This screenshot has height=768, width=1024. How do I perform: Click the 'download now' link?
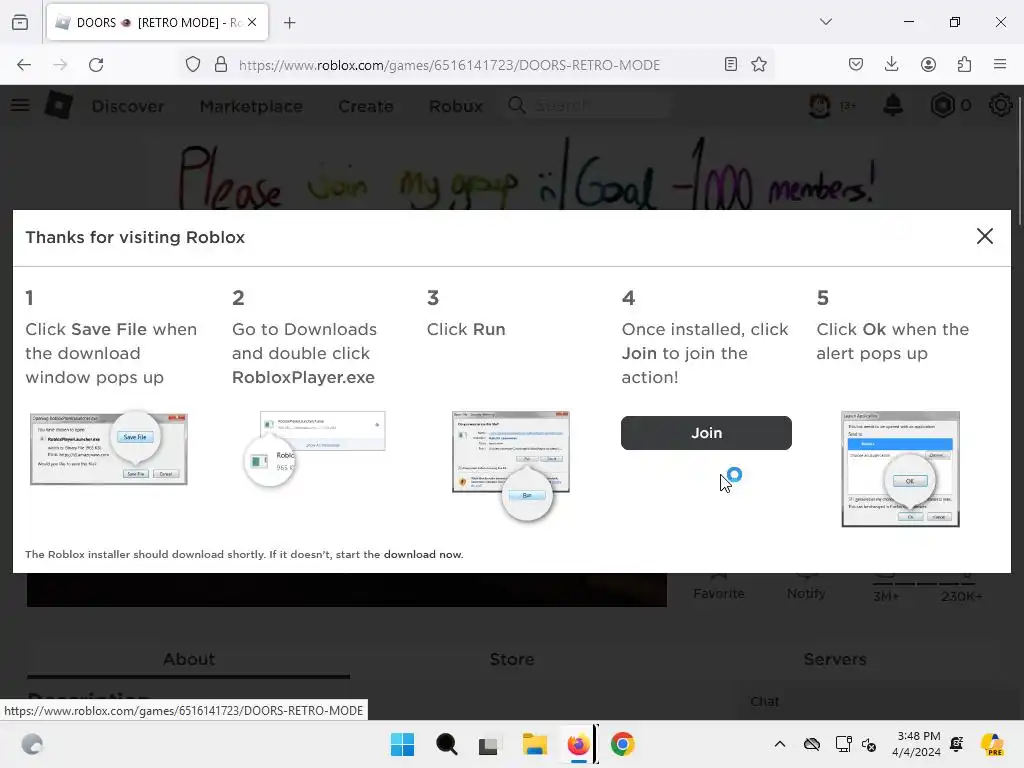423,554
